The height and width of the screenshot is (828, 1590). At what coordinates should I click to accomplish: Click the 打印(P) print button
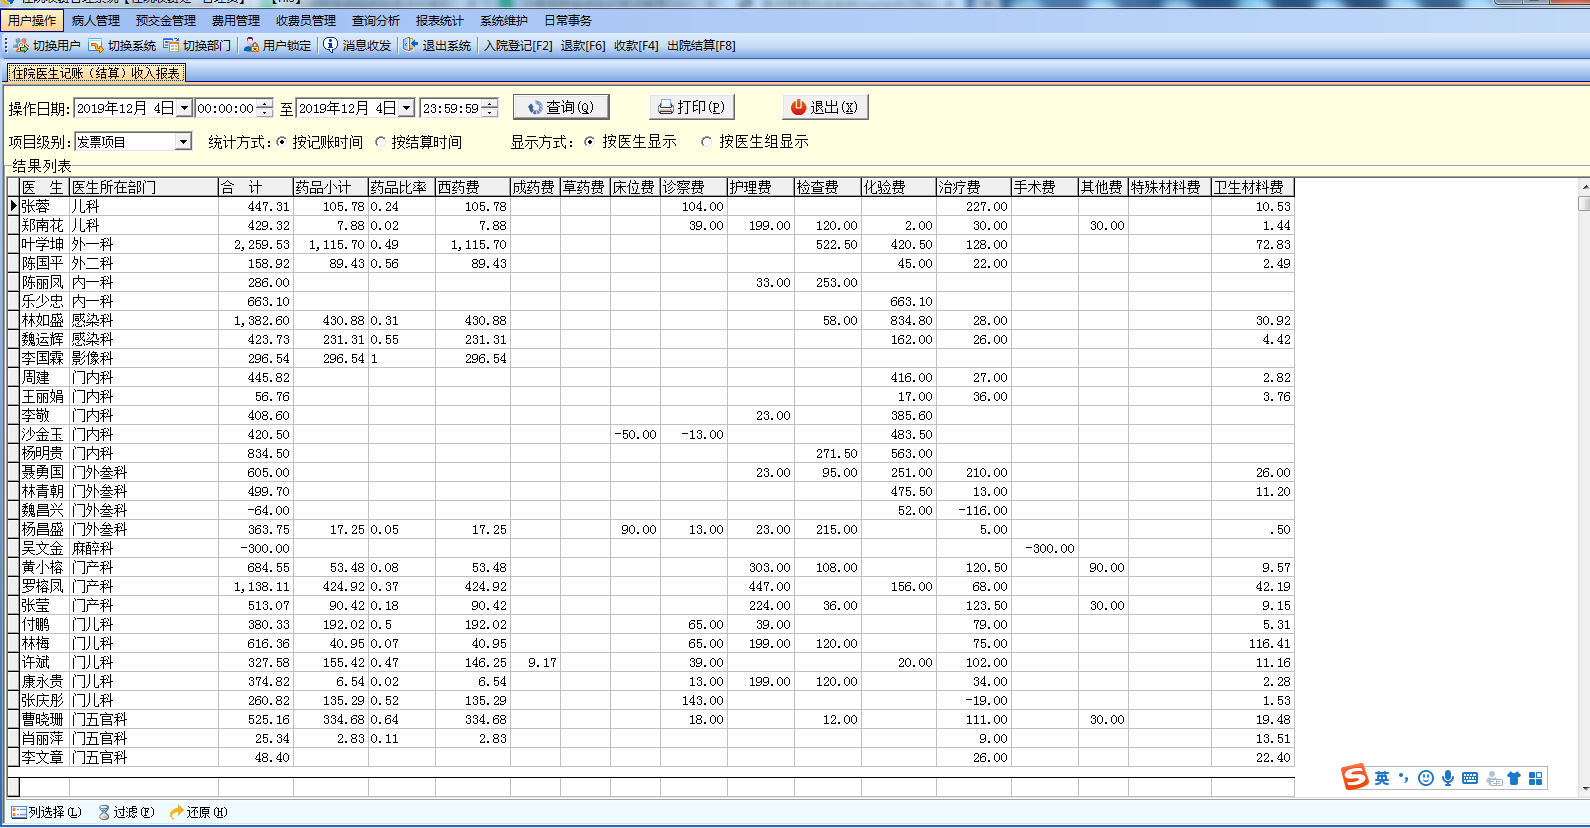(691, 107)
